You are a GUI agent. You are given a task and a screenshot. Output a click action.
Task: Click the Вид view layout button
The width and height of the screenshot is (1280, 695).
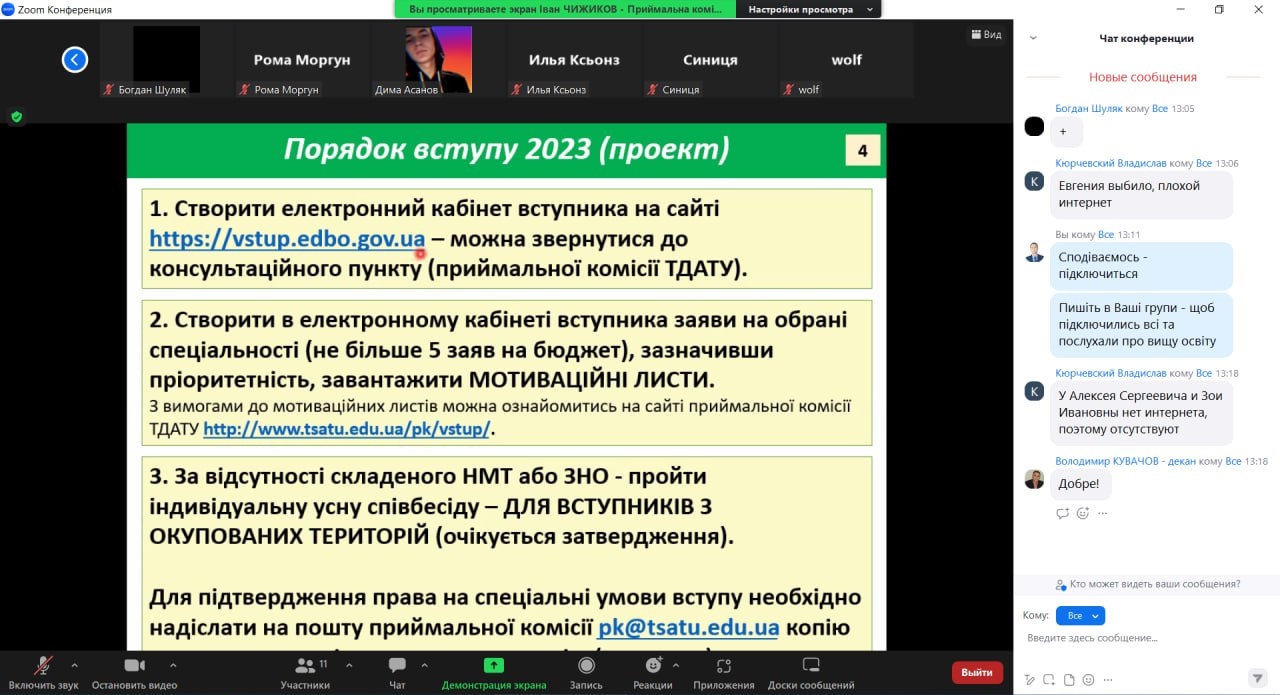(x=986, y=34)
